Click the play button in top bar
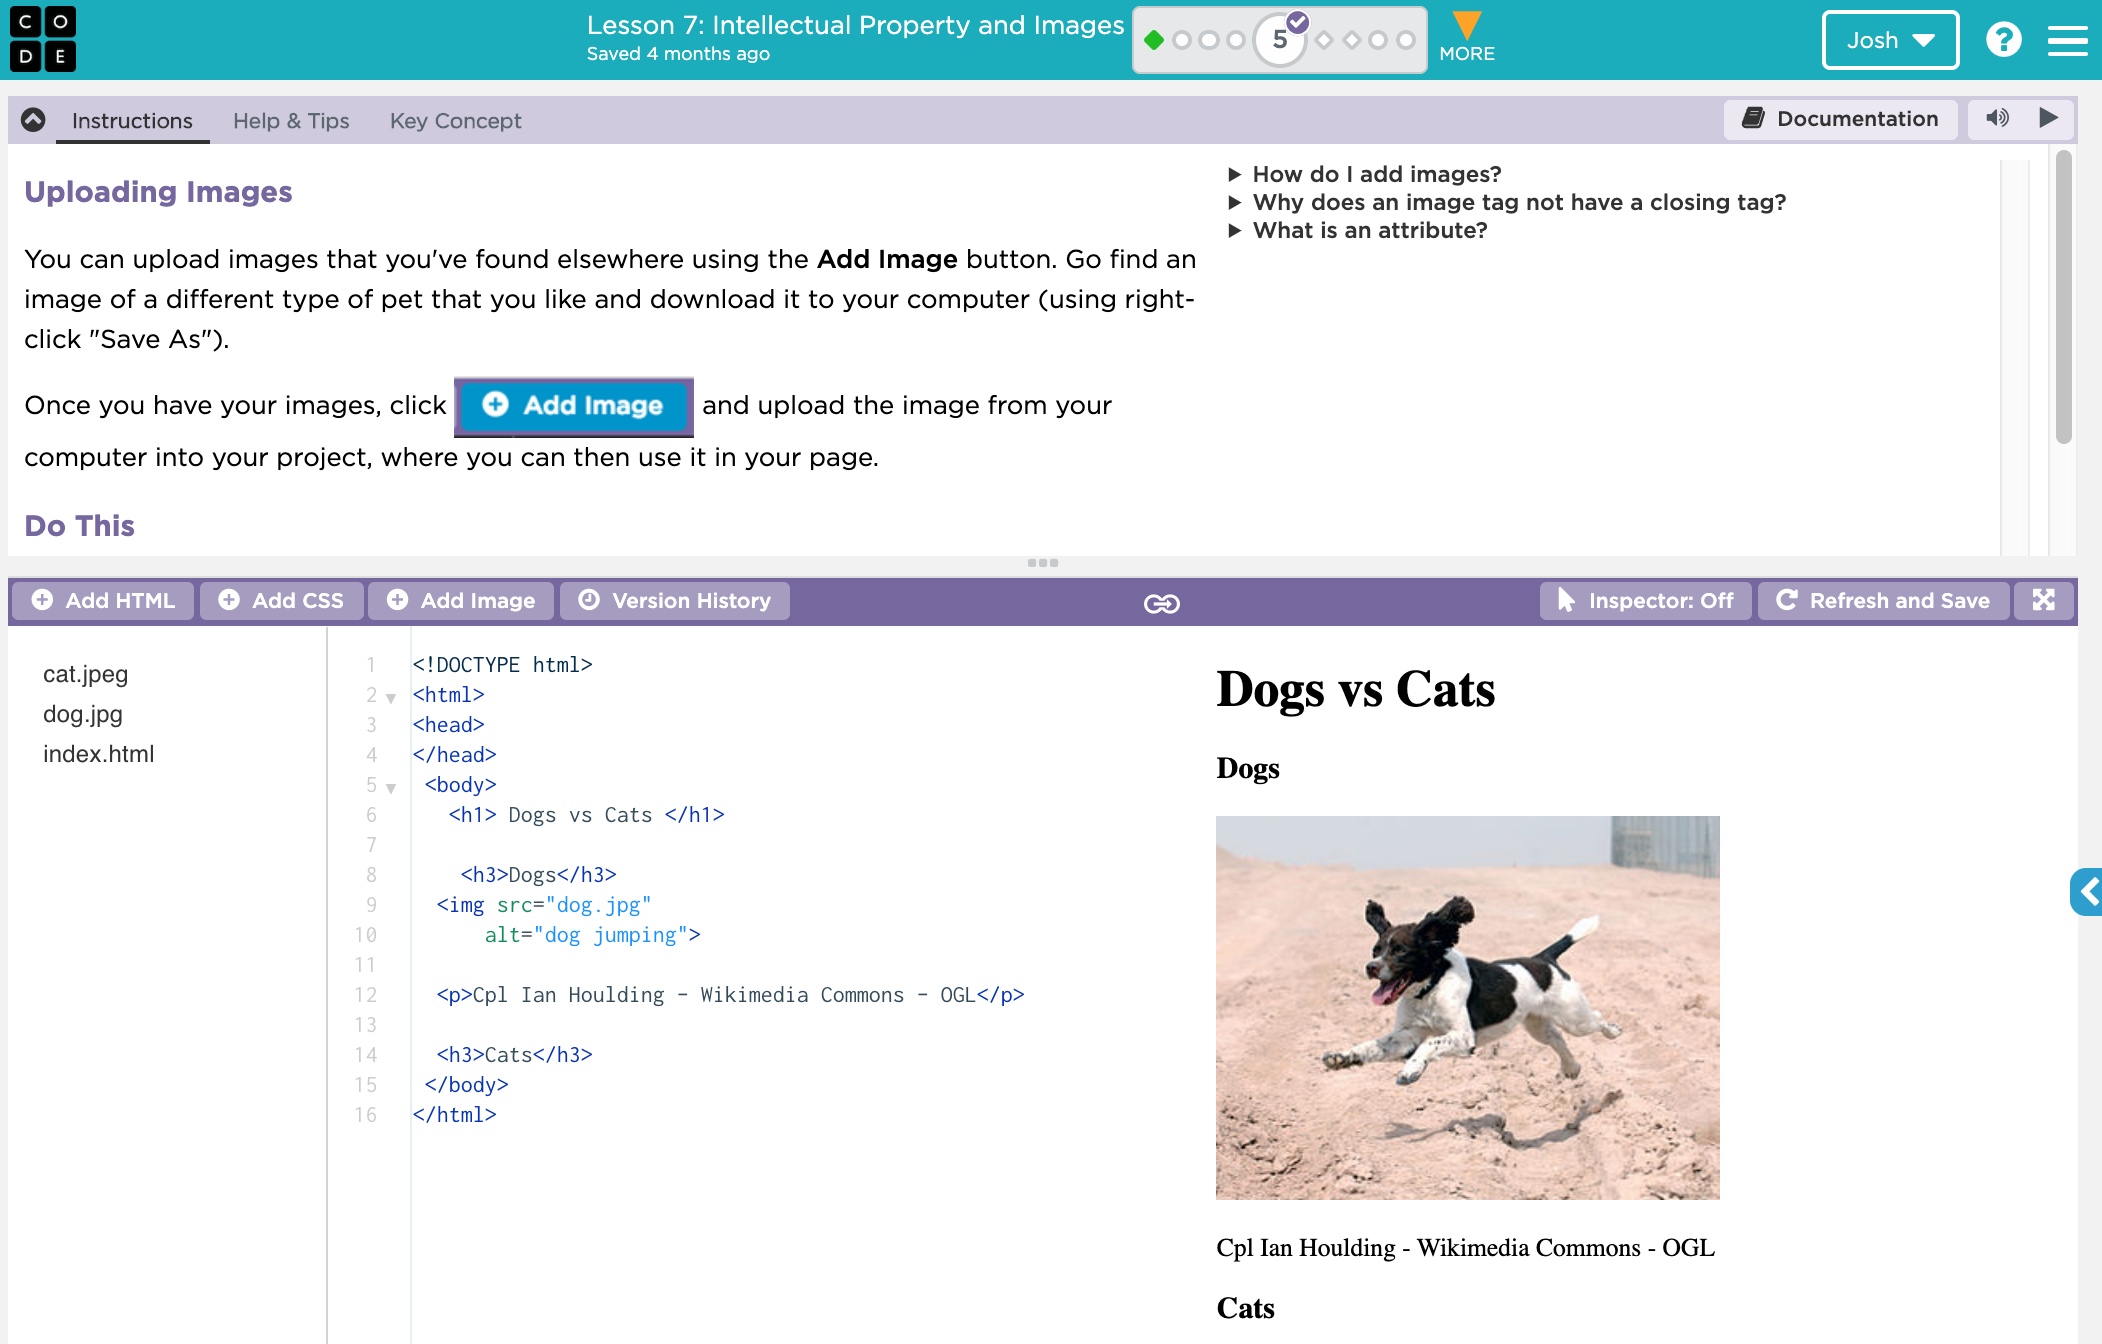The image size is (2102, 1344). [x=2050, y=120]
